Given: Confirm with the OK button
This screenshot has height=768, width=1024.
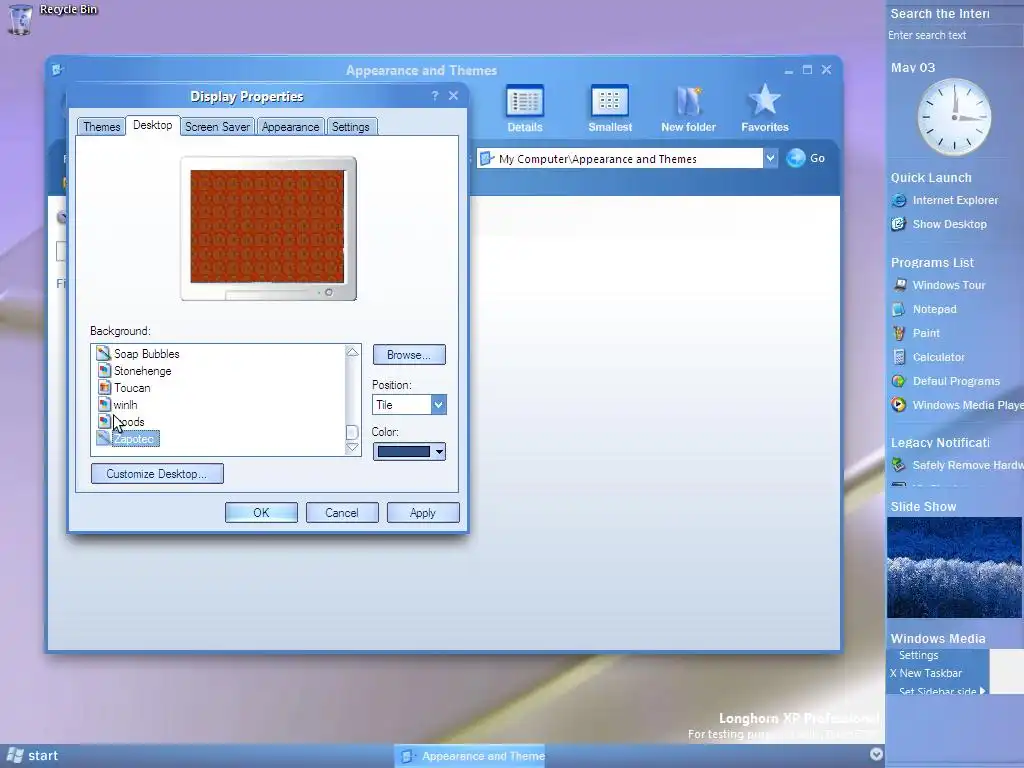Looking at the screenshot, I should (x=261, y=513).
